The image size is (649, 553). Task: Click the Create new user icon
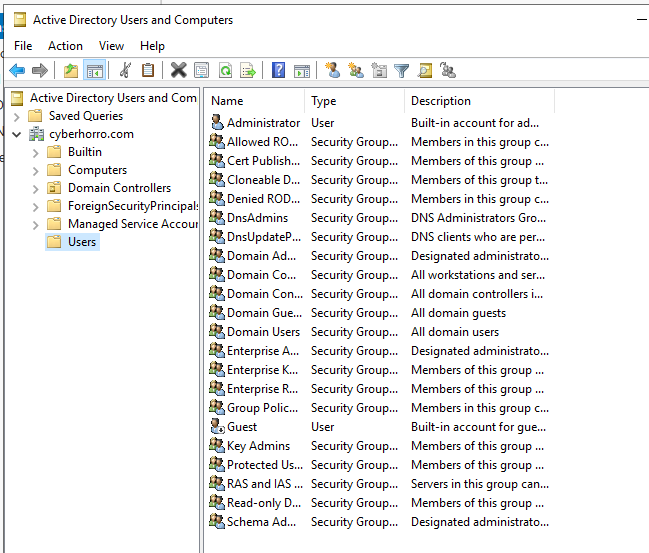click(x=333, y=70)
